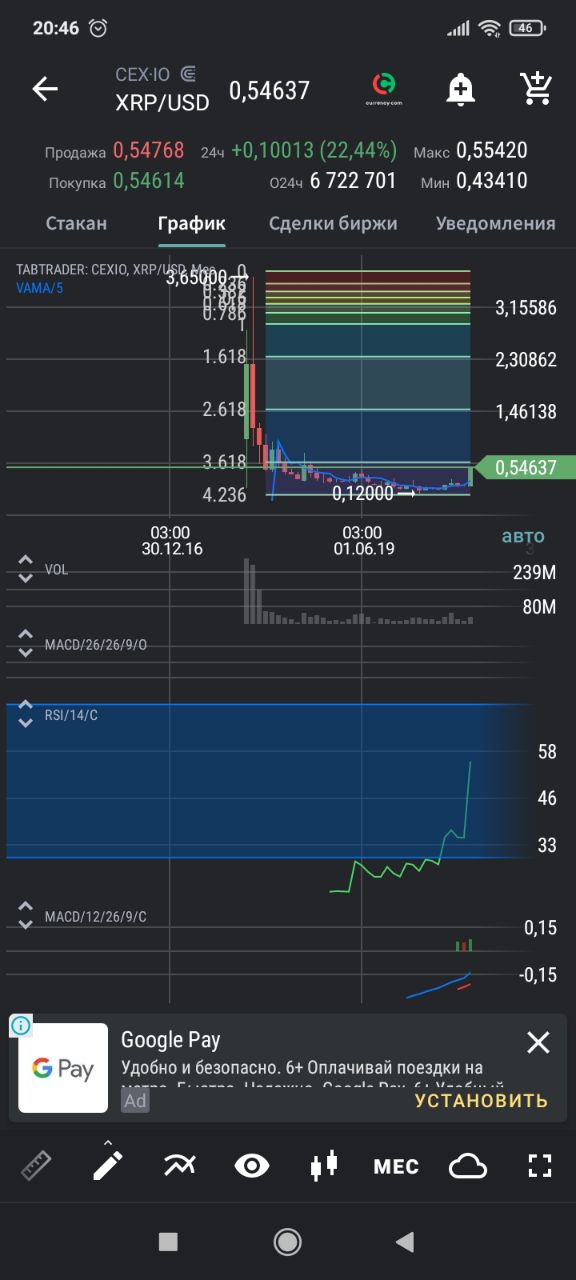Viewport: 576px width, 1280px height.
Task: Tap the 2,30862 price axis label
Action: click(526, 360)
